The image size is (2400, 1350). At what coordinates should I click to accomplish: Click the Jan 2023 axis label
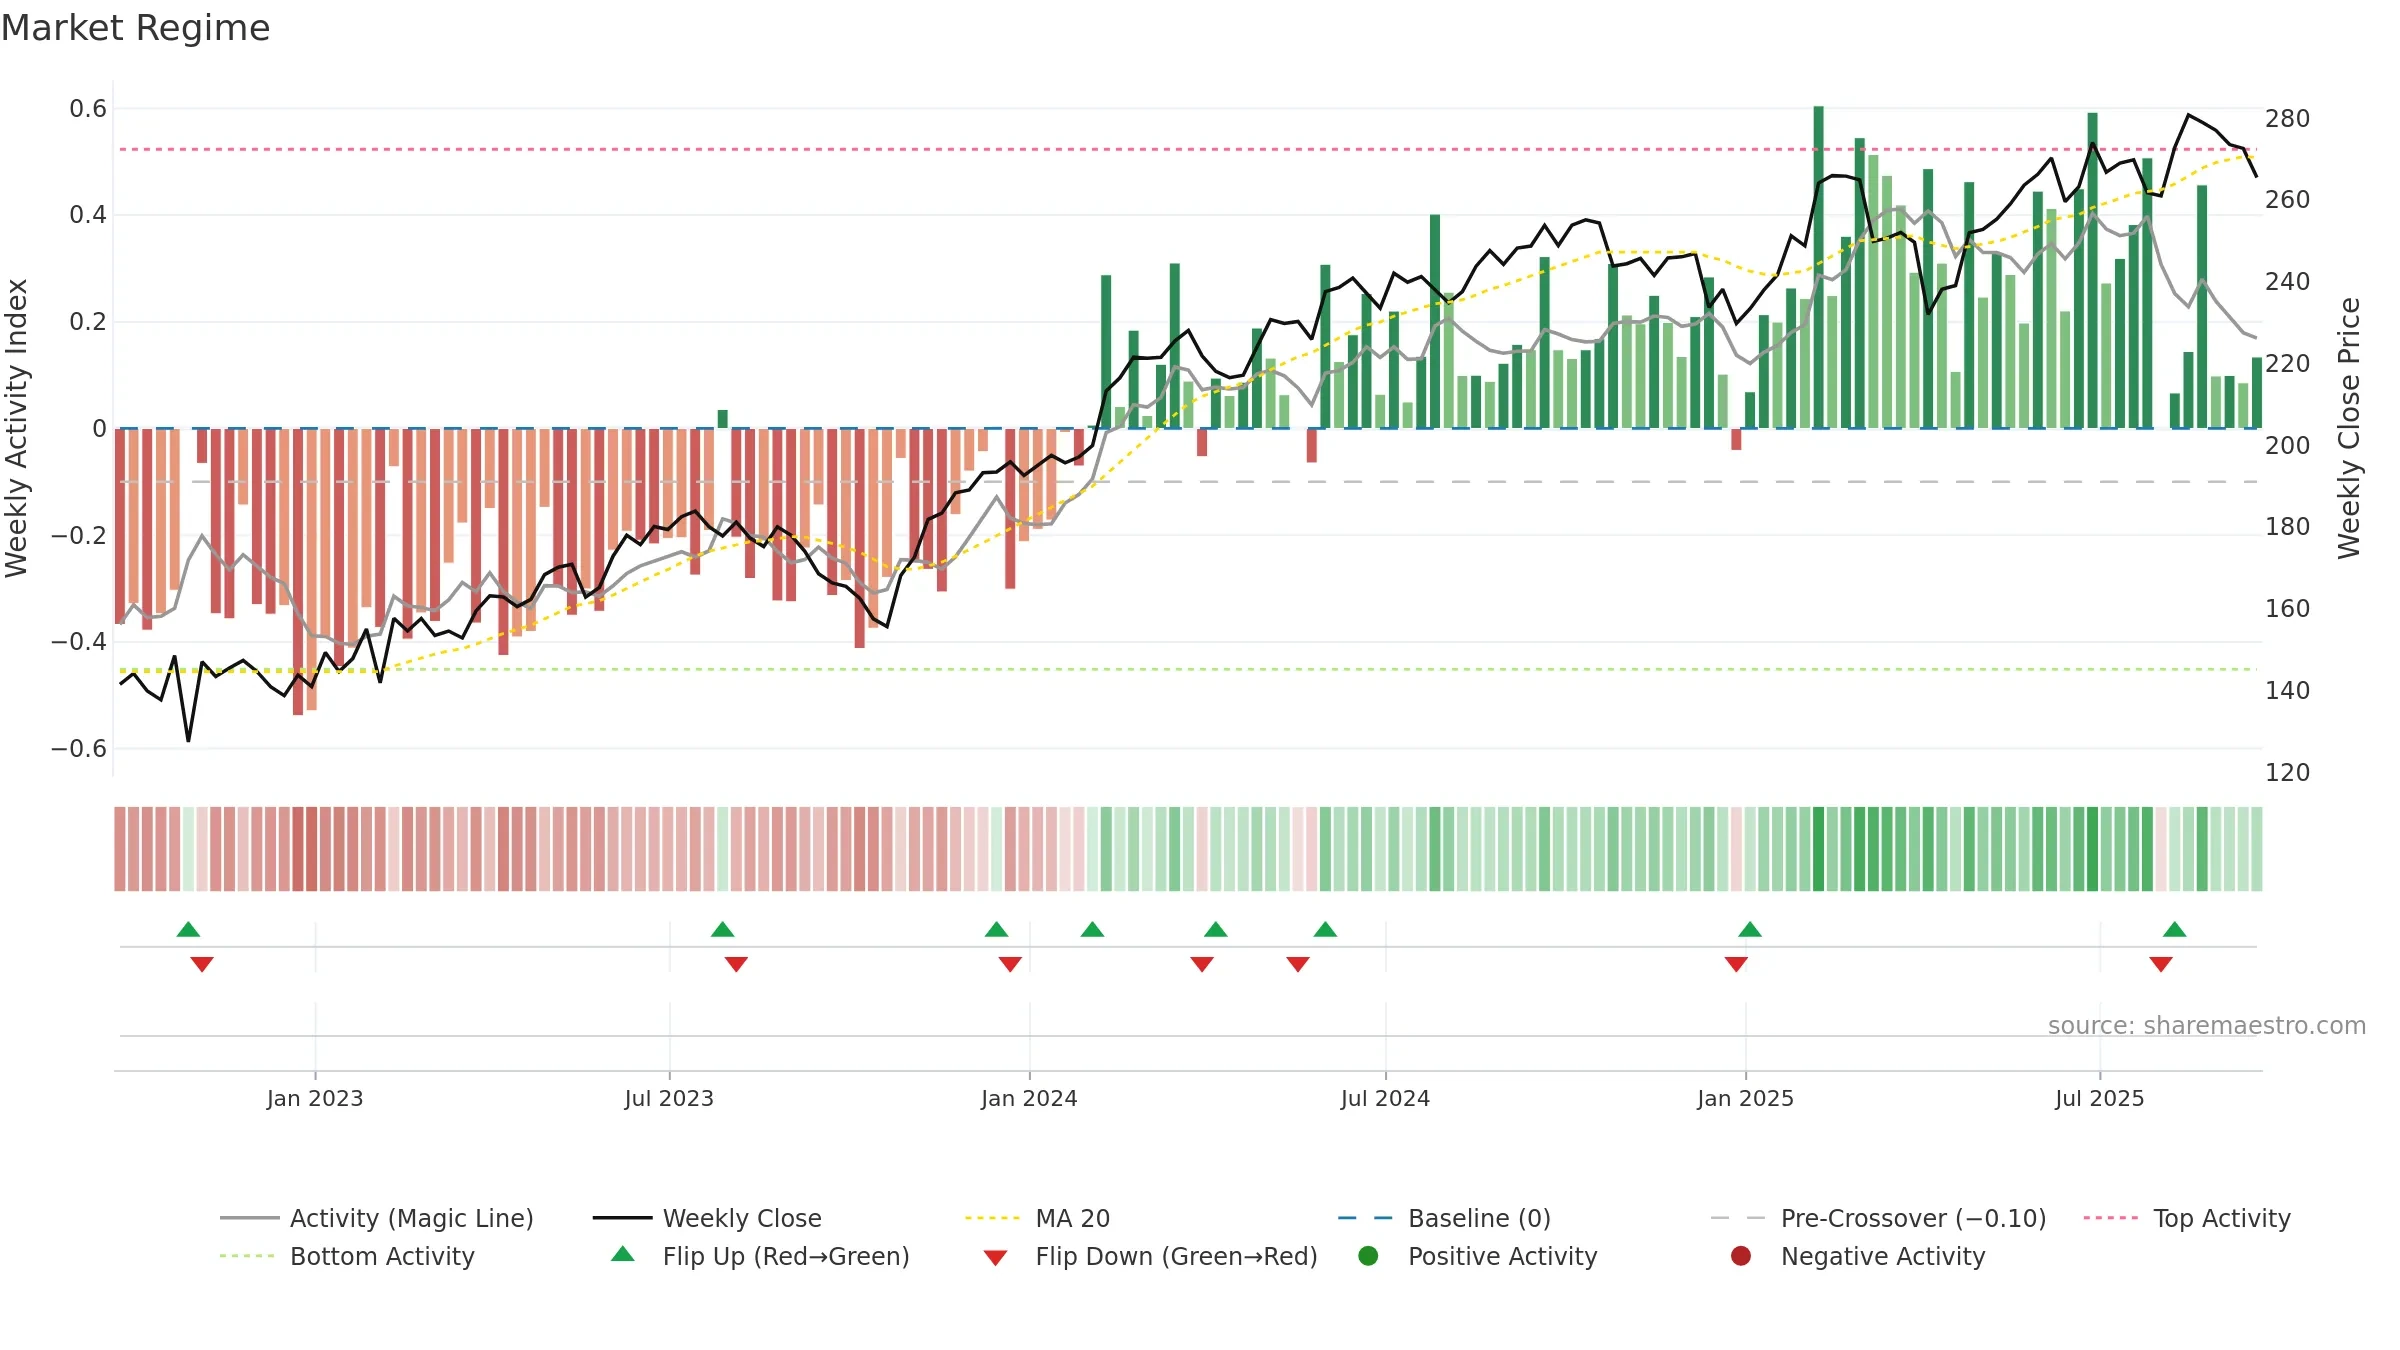(315, 1099)
